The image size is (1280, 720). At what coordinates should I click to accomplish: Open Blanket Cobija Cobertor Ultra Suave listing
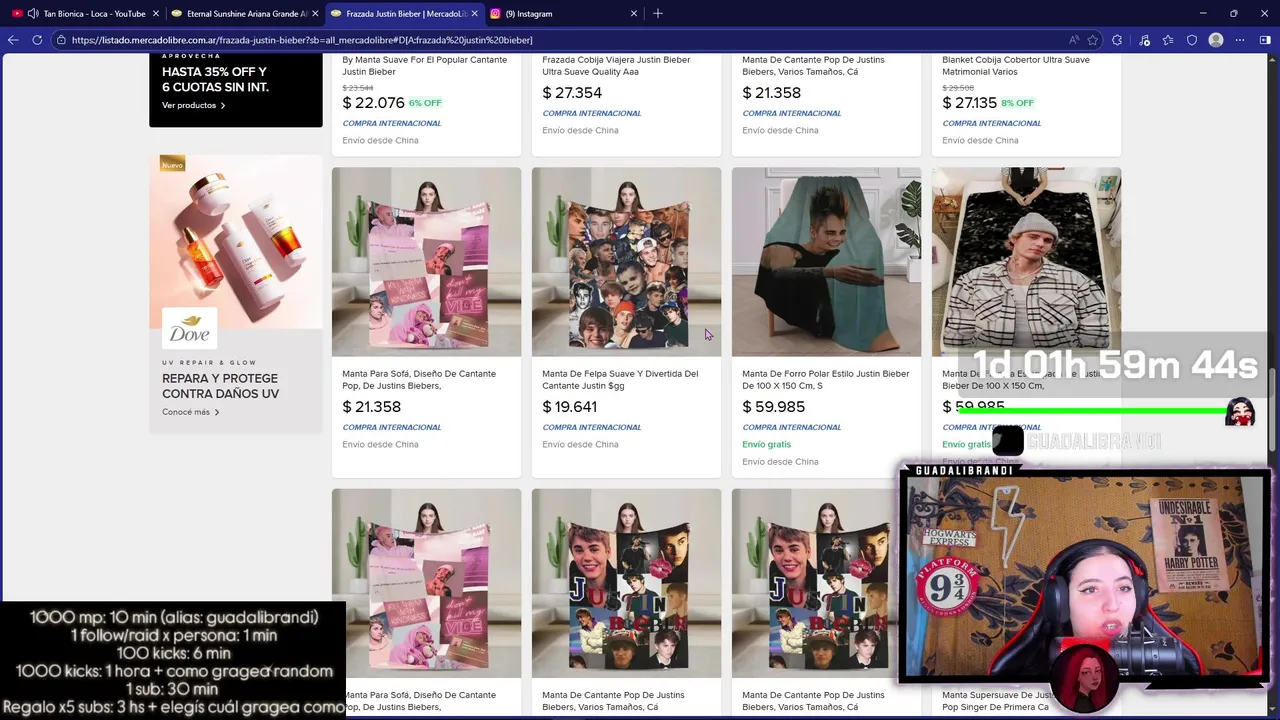[x=1016, y=66]
